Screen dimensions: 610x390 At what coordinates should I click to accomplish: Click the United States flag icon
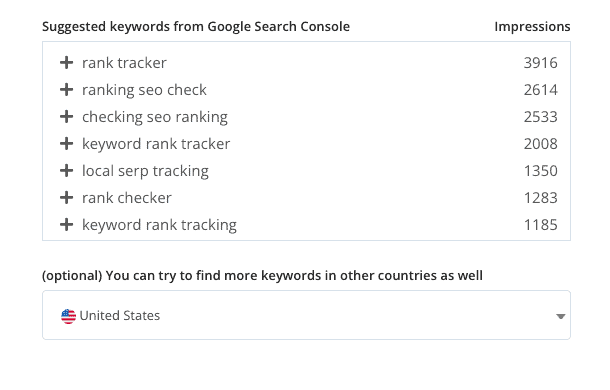(68, 316)
